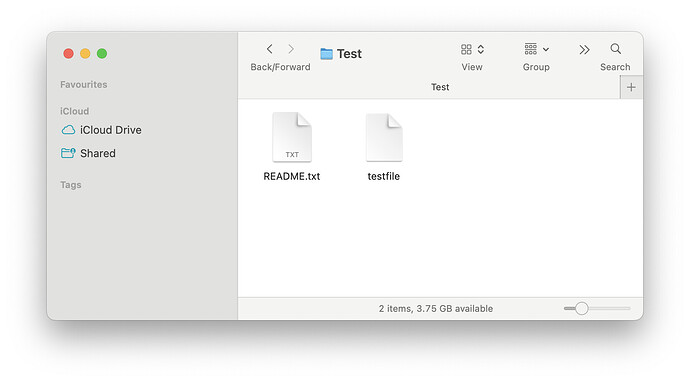Add a new tab with the plus button
Image resolution: width=690 pixels, height=381 pixels.
coord(631,87)
